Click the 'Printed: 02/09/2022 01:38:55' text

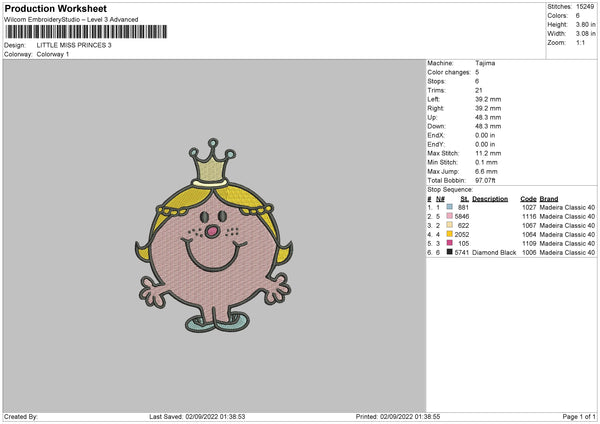click(x=398, y=416)
